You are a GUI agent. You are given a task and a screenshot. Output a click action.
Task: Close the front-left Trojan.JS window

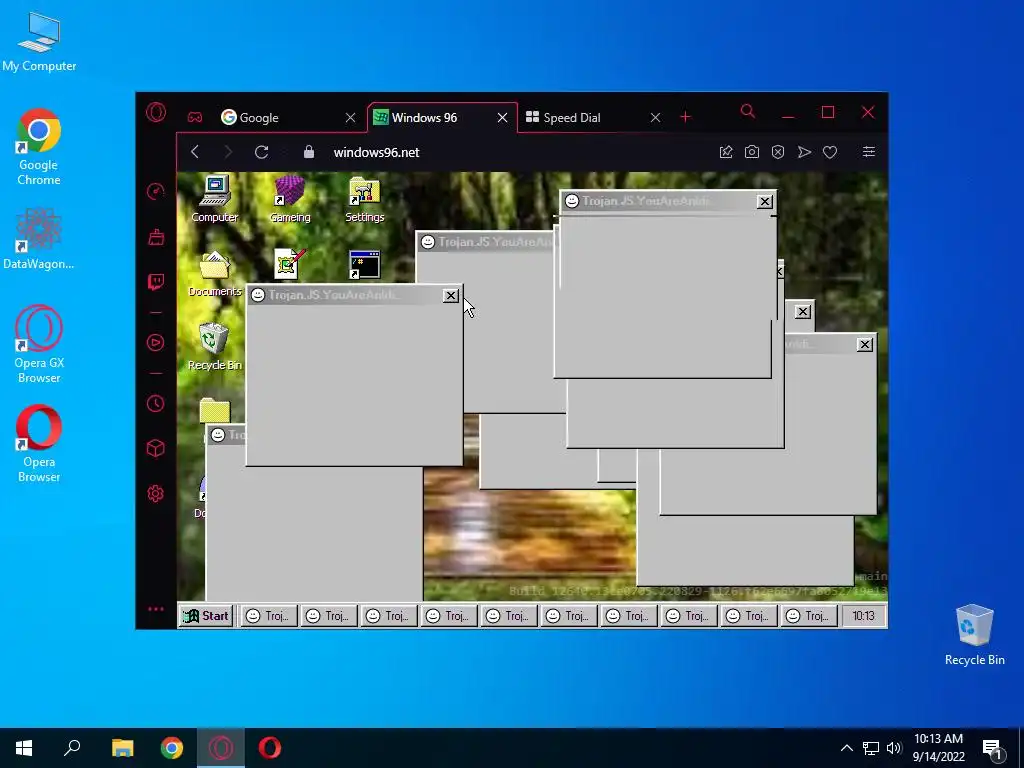click(x=451, y=296)
